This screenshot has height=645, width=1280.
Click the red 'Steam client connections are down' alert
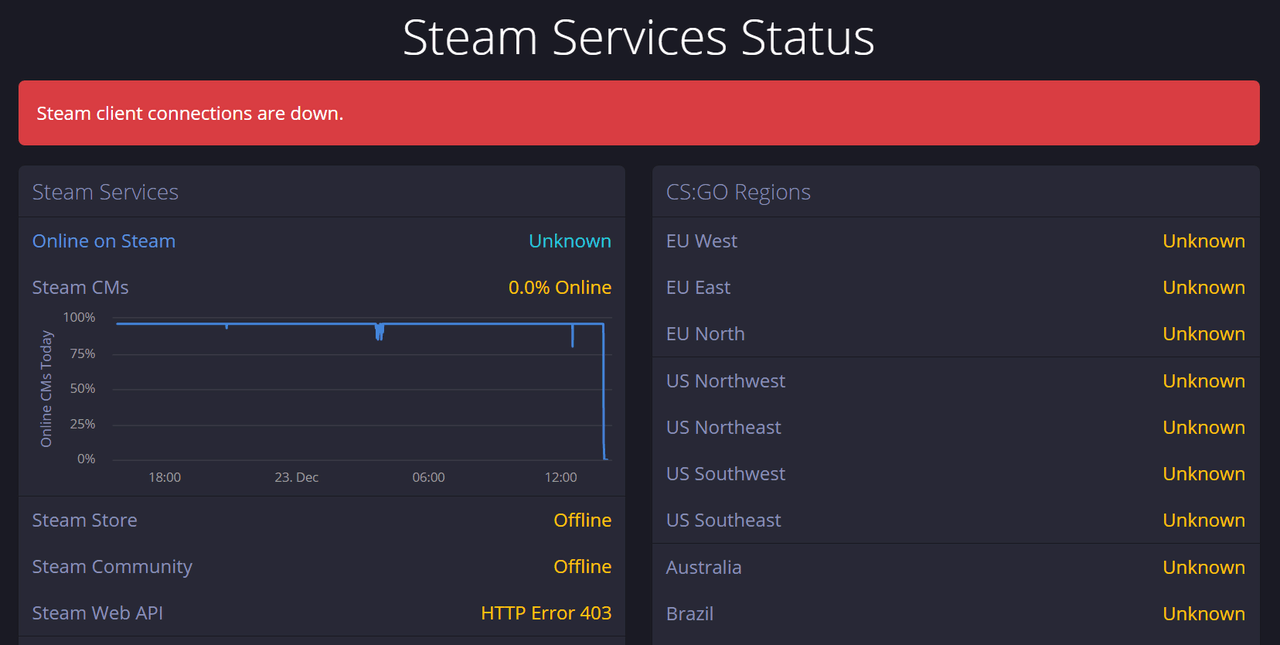[639, 113]
